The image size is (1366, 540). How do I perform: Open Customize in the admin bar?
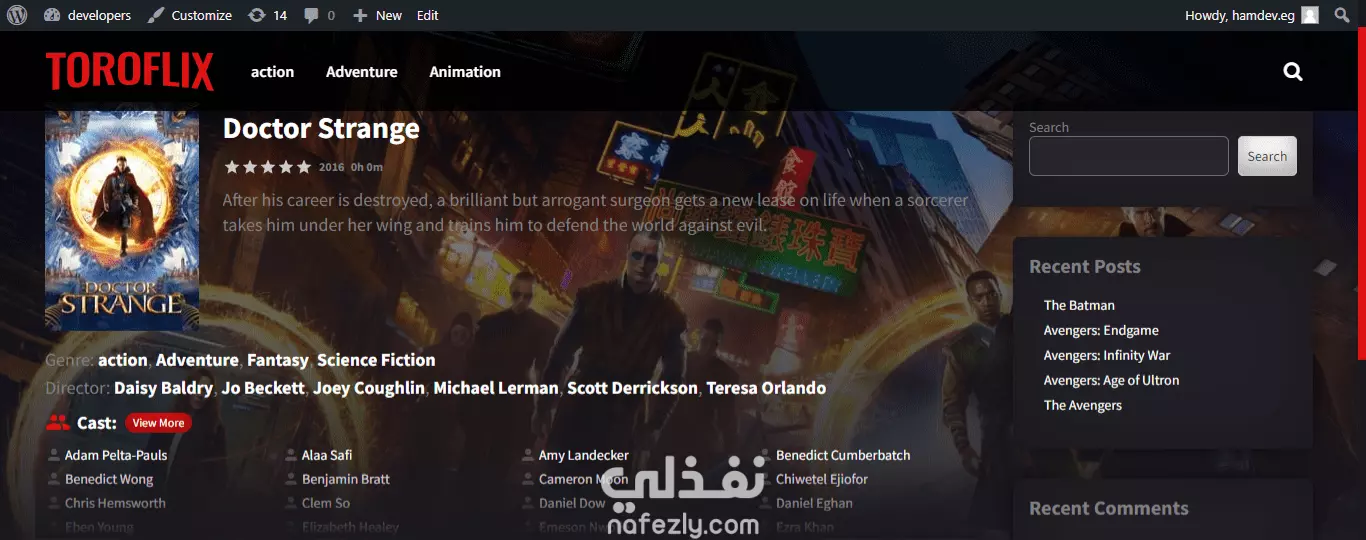click(190, 15)
